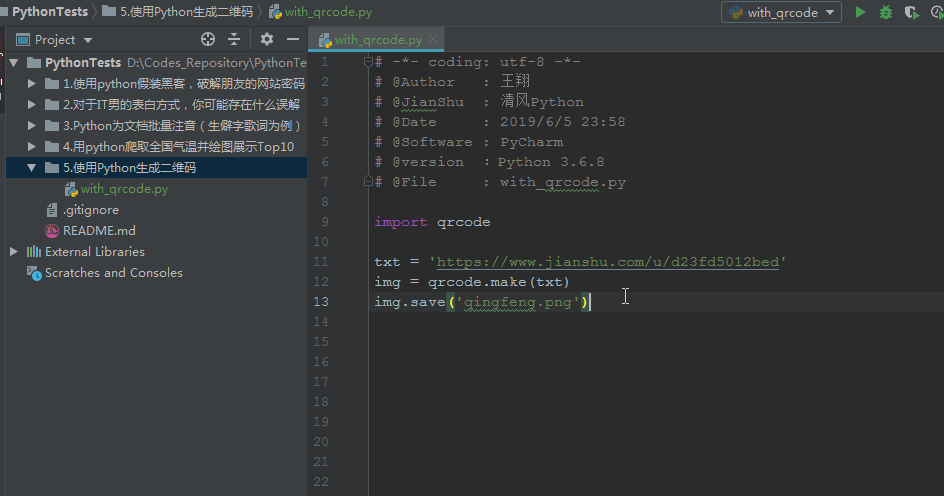Collapse the PythonTests root folder
The width and height of the screenshot is (944, 496).
pos(14,63)
